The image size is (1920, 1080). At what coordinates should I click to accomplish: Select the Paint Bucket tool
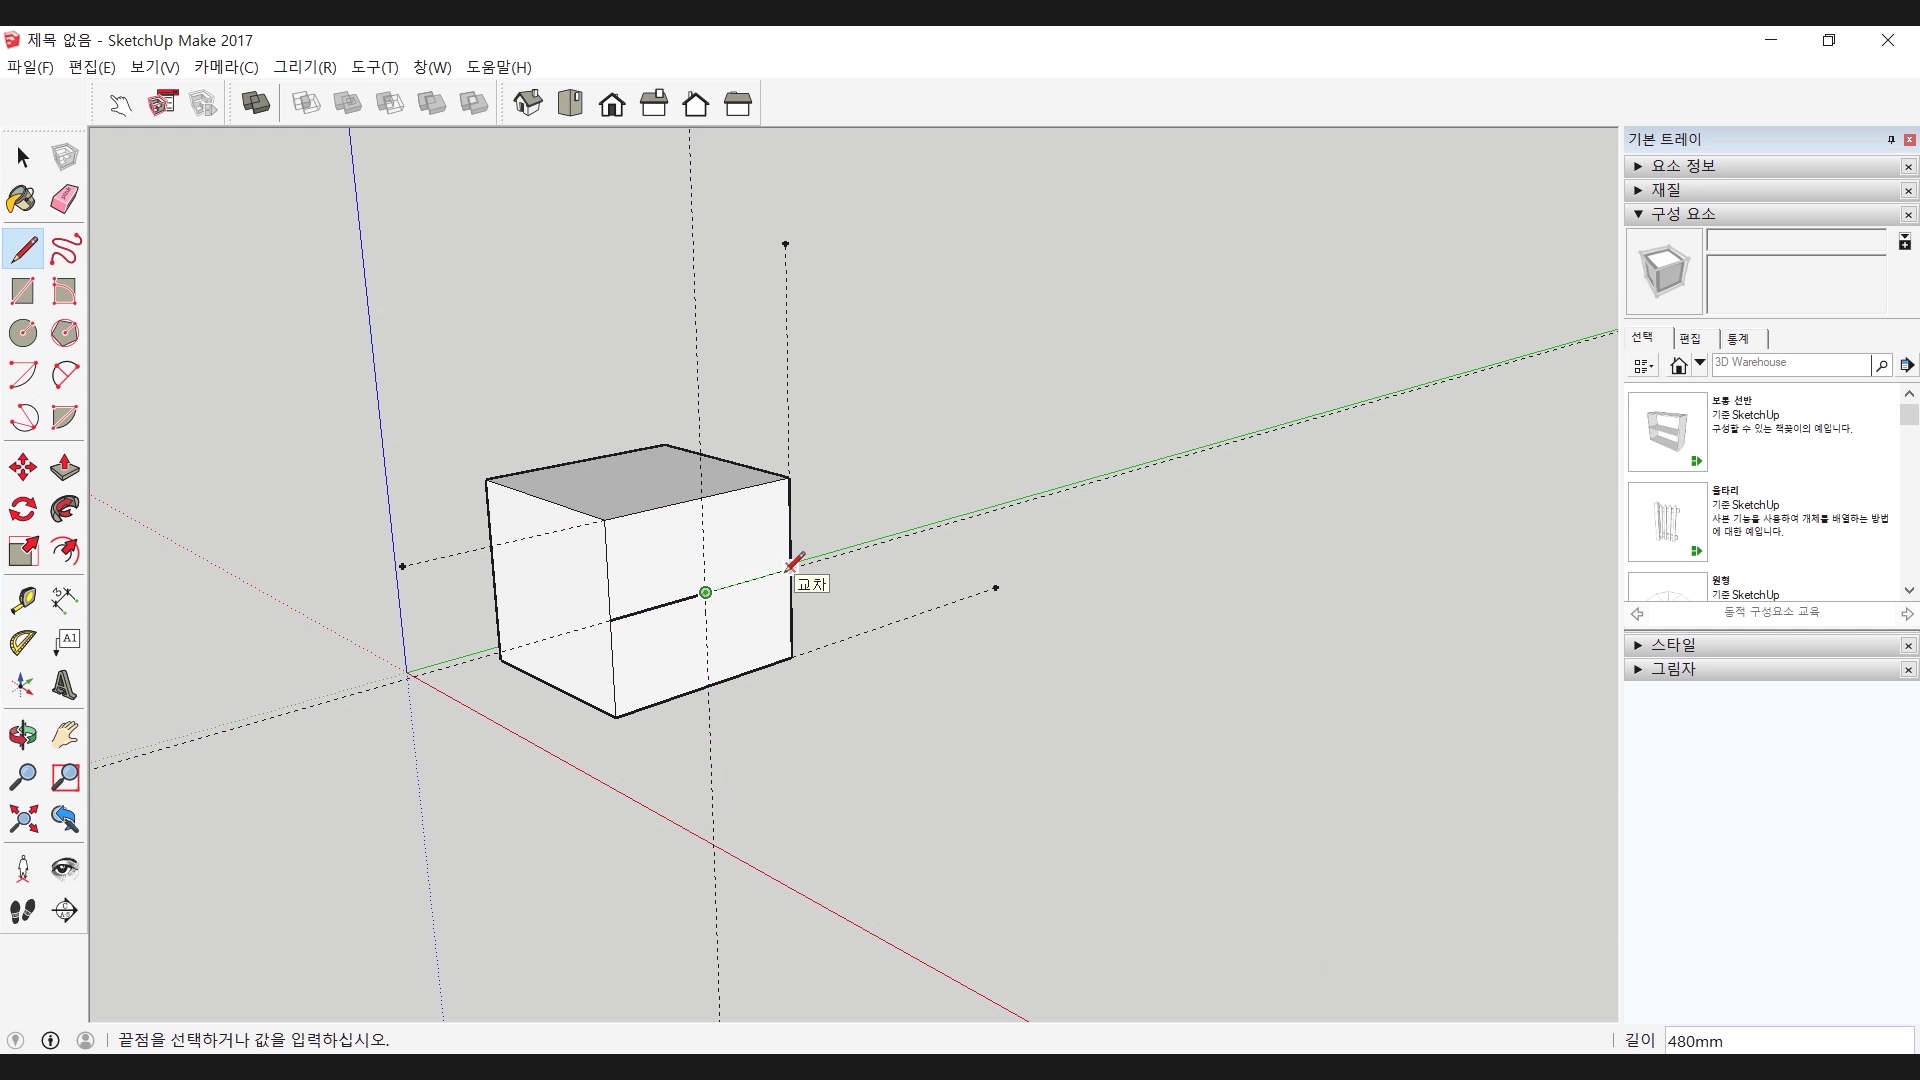(x=22, y=199)
